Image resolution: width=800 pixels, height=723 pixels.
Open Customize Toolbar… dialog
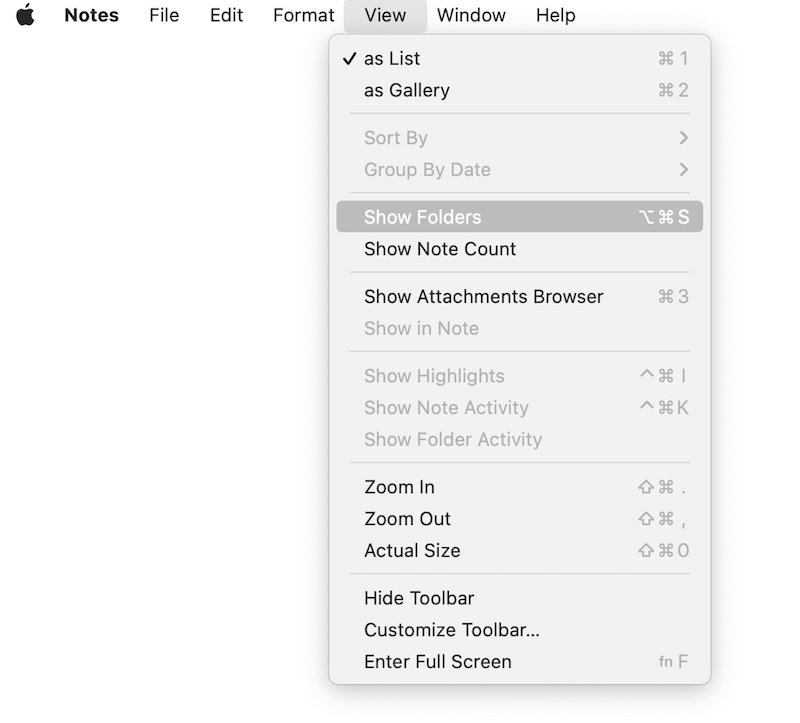tap(451, 630)
